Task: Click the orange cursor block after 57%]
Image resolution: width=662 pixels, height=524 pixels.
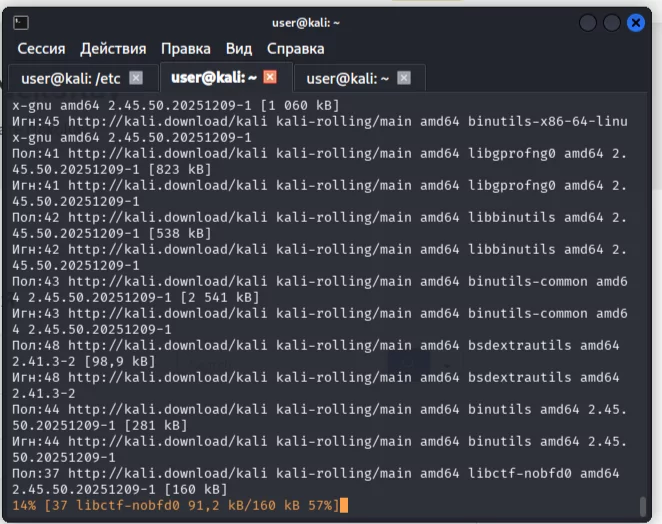Action: click(x=344, y=505)
